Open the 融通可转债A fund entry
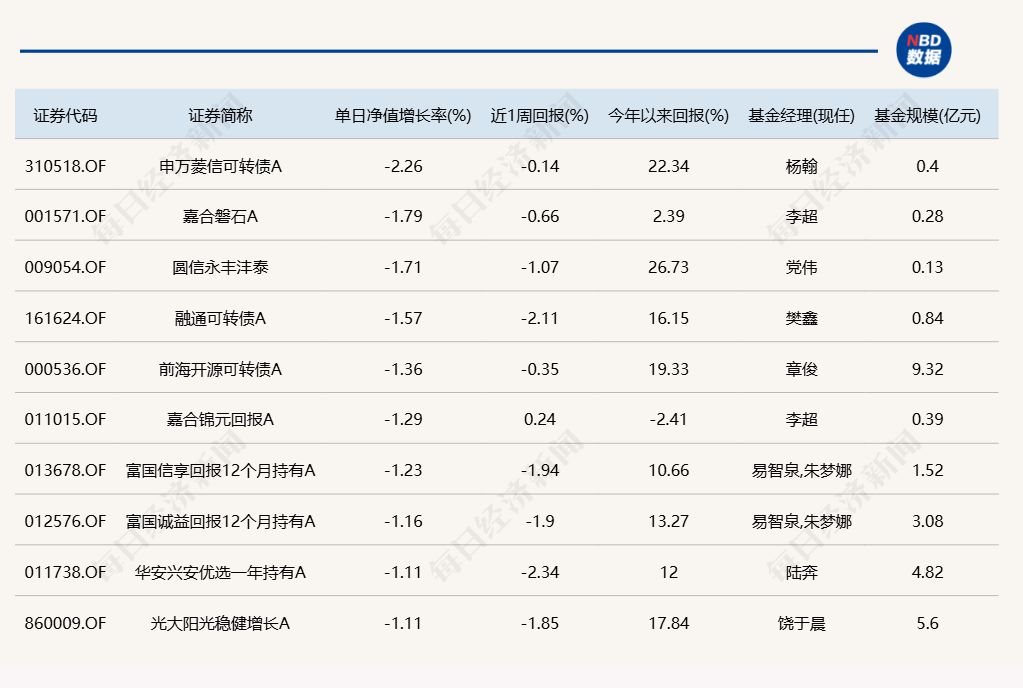 click(220, 318)
